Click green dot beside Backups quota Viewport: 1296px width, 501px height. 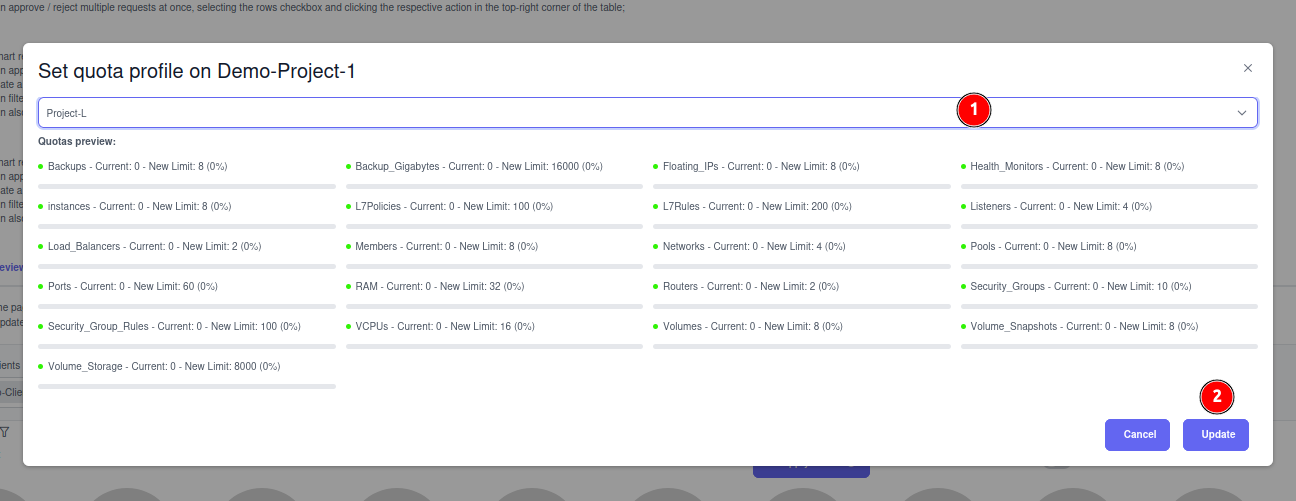(x=41, y=166)
